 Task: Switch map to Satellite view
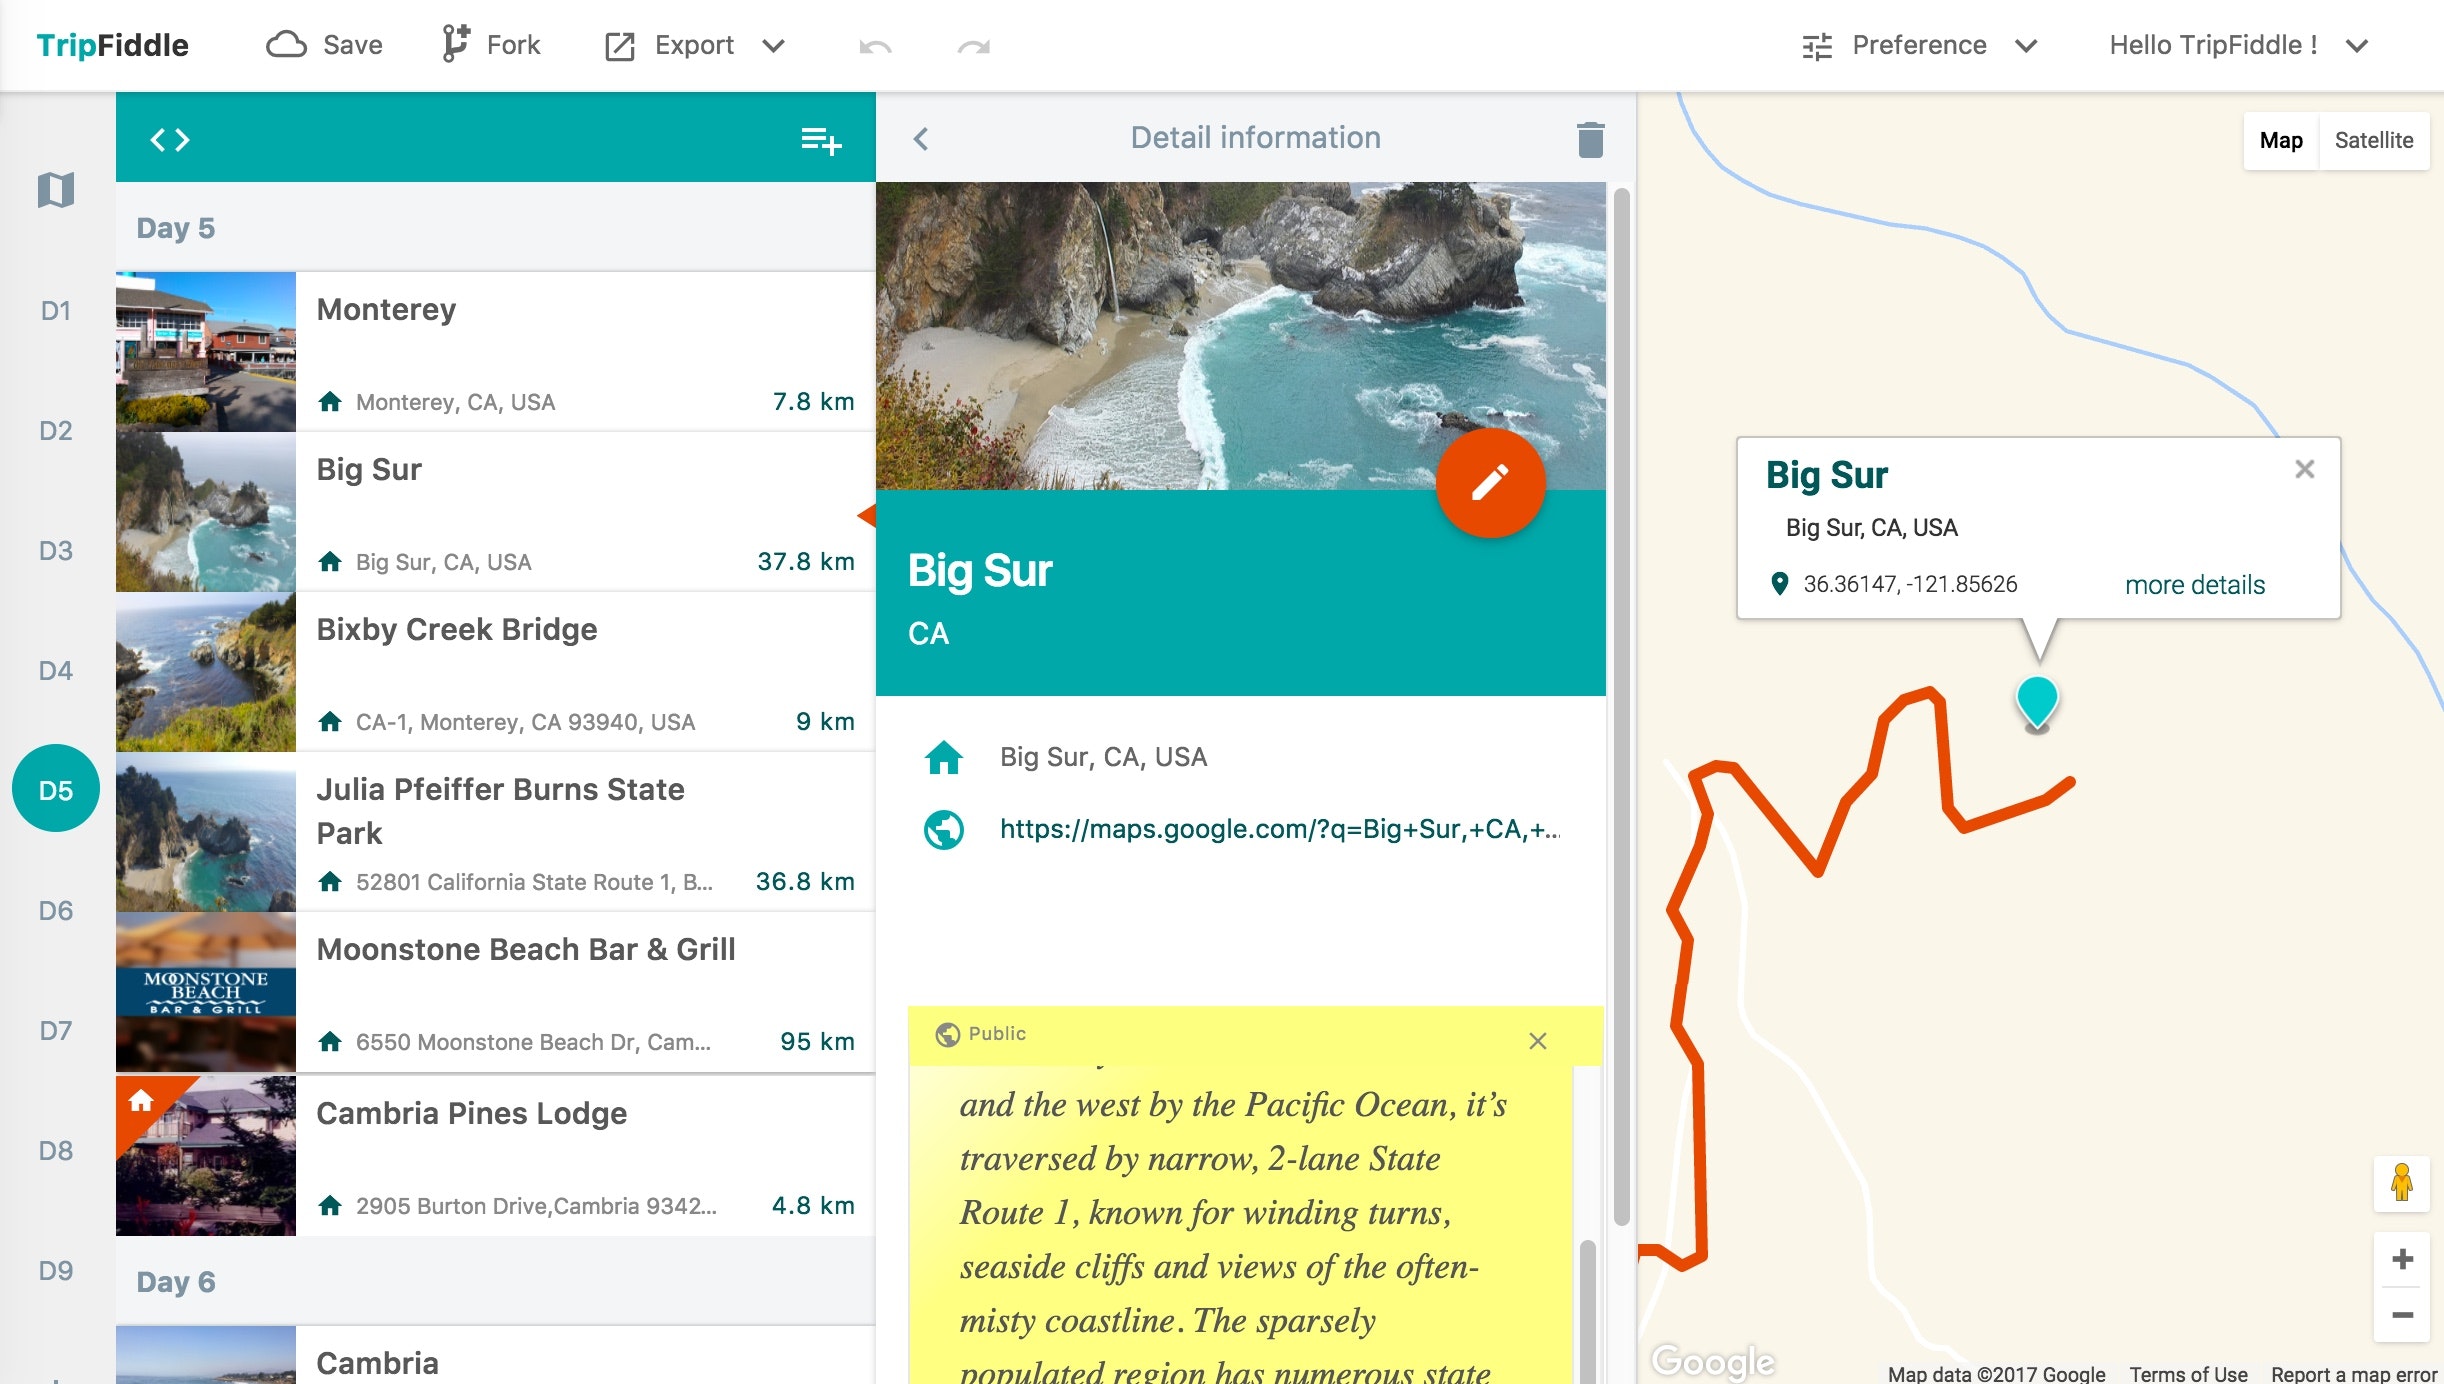coord(2373,140)
